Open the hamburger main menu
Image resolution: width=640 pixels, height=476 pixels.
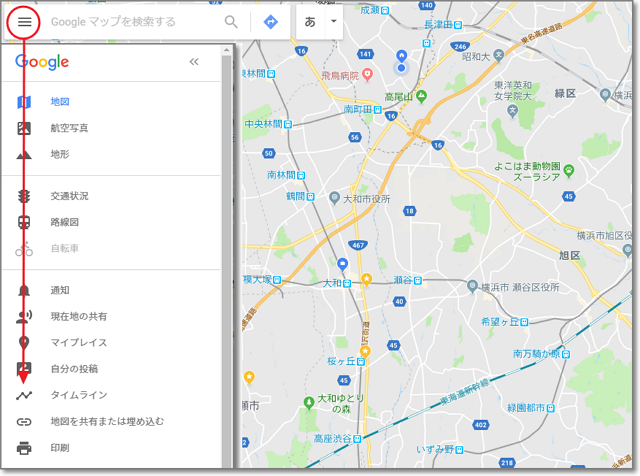[25, 21]
